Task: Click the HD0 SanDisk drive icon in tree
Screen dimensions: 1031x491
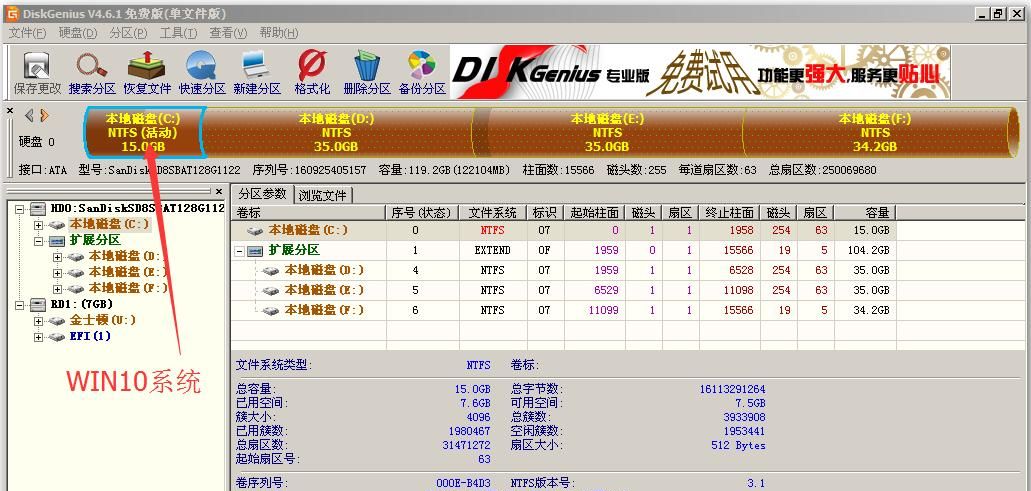Action: pyautogui.click(x=39, y=208)
